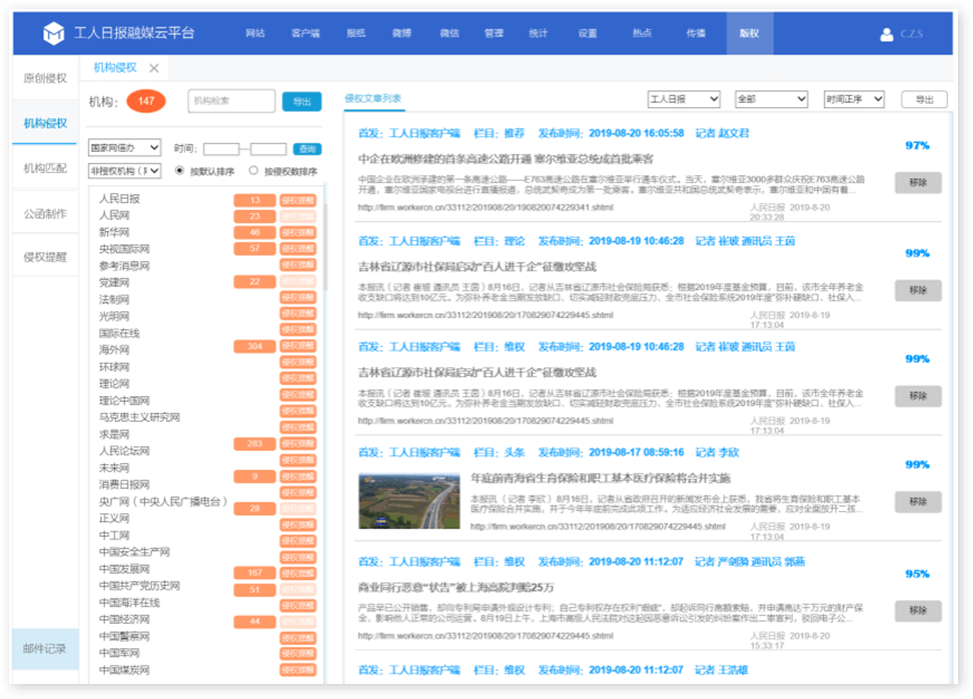Click the blue 导出 button beside search
The width and height of the screenshot is (973, 699).
302,101
